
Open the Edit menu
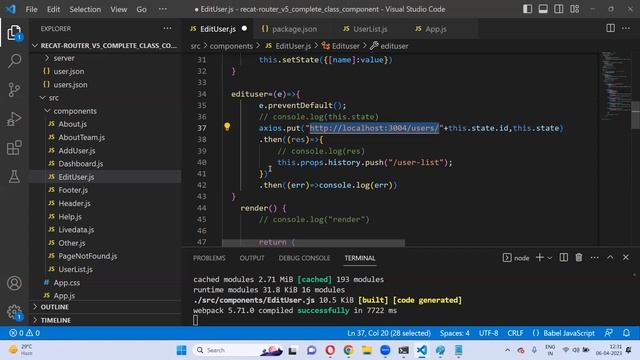click(x=53, y=9)
